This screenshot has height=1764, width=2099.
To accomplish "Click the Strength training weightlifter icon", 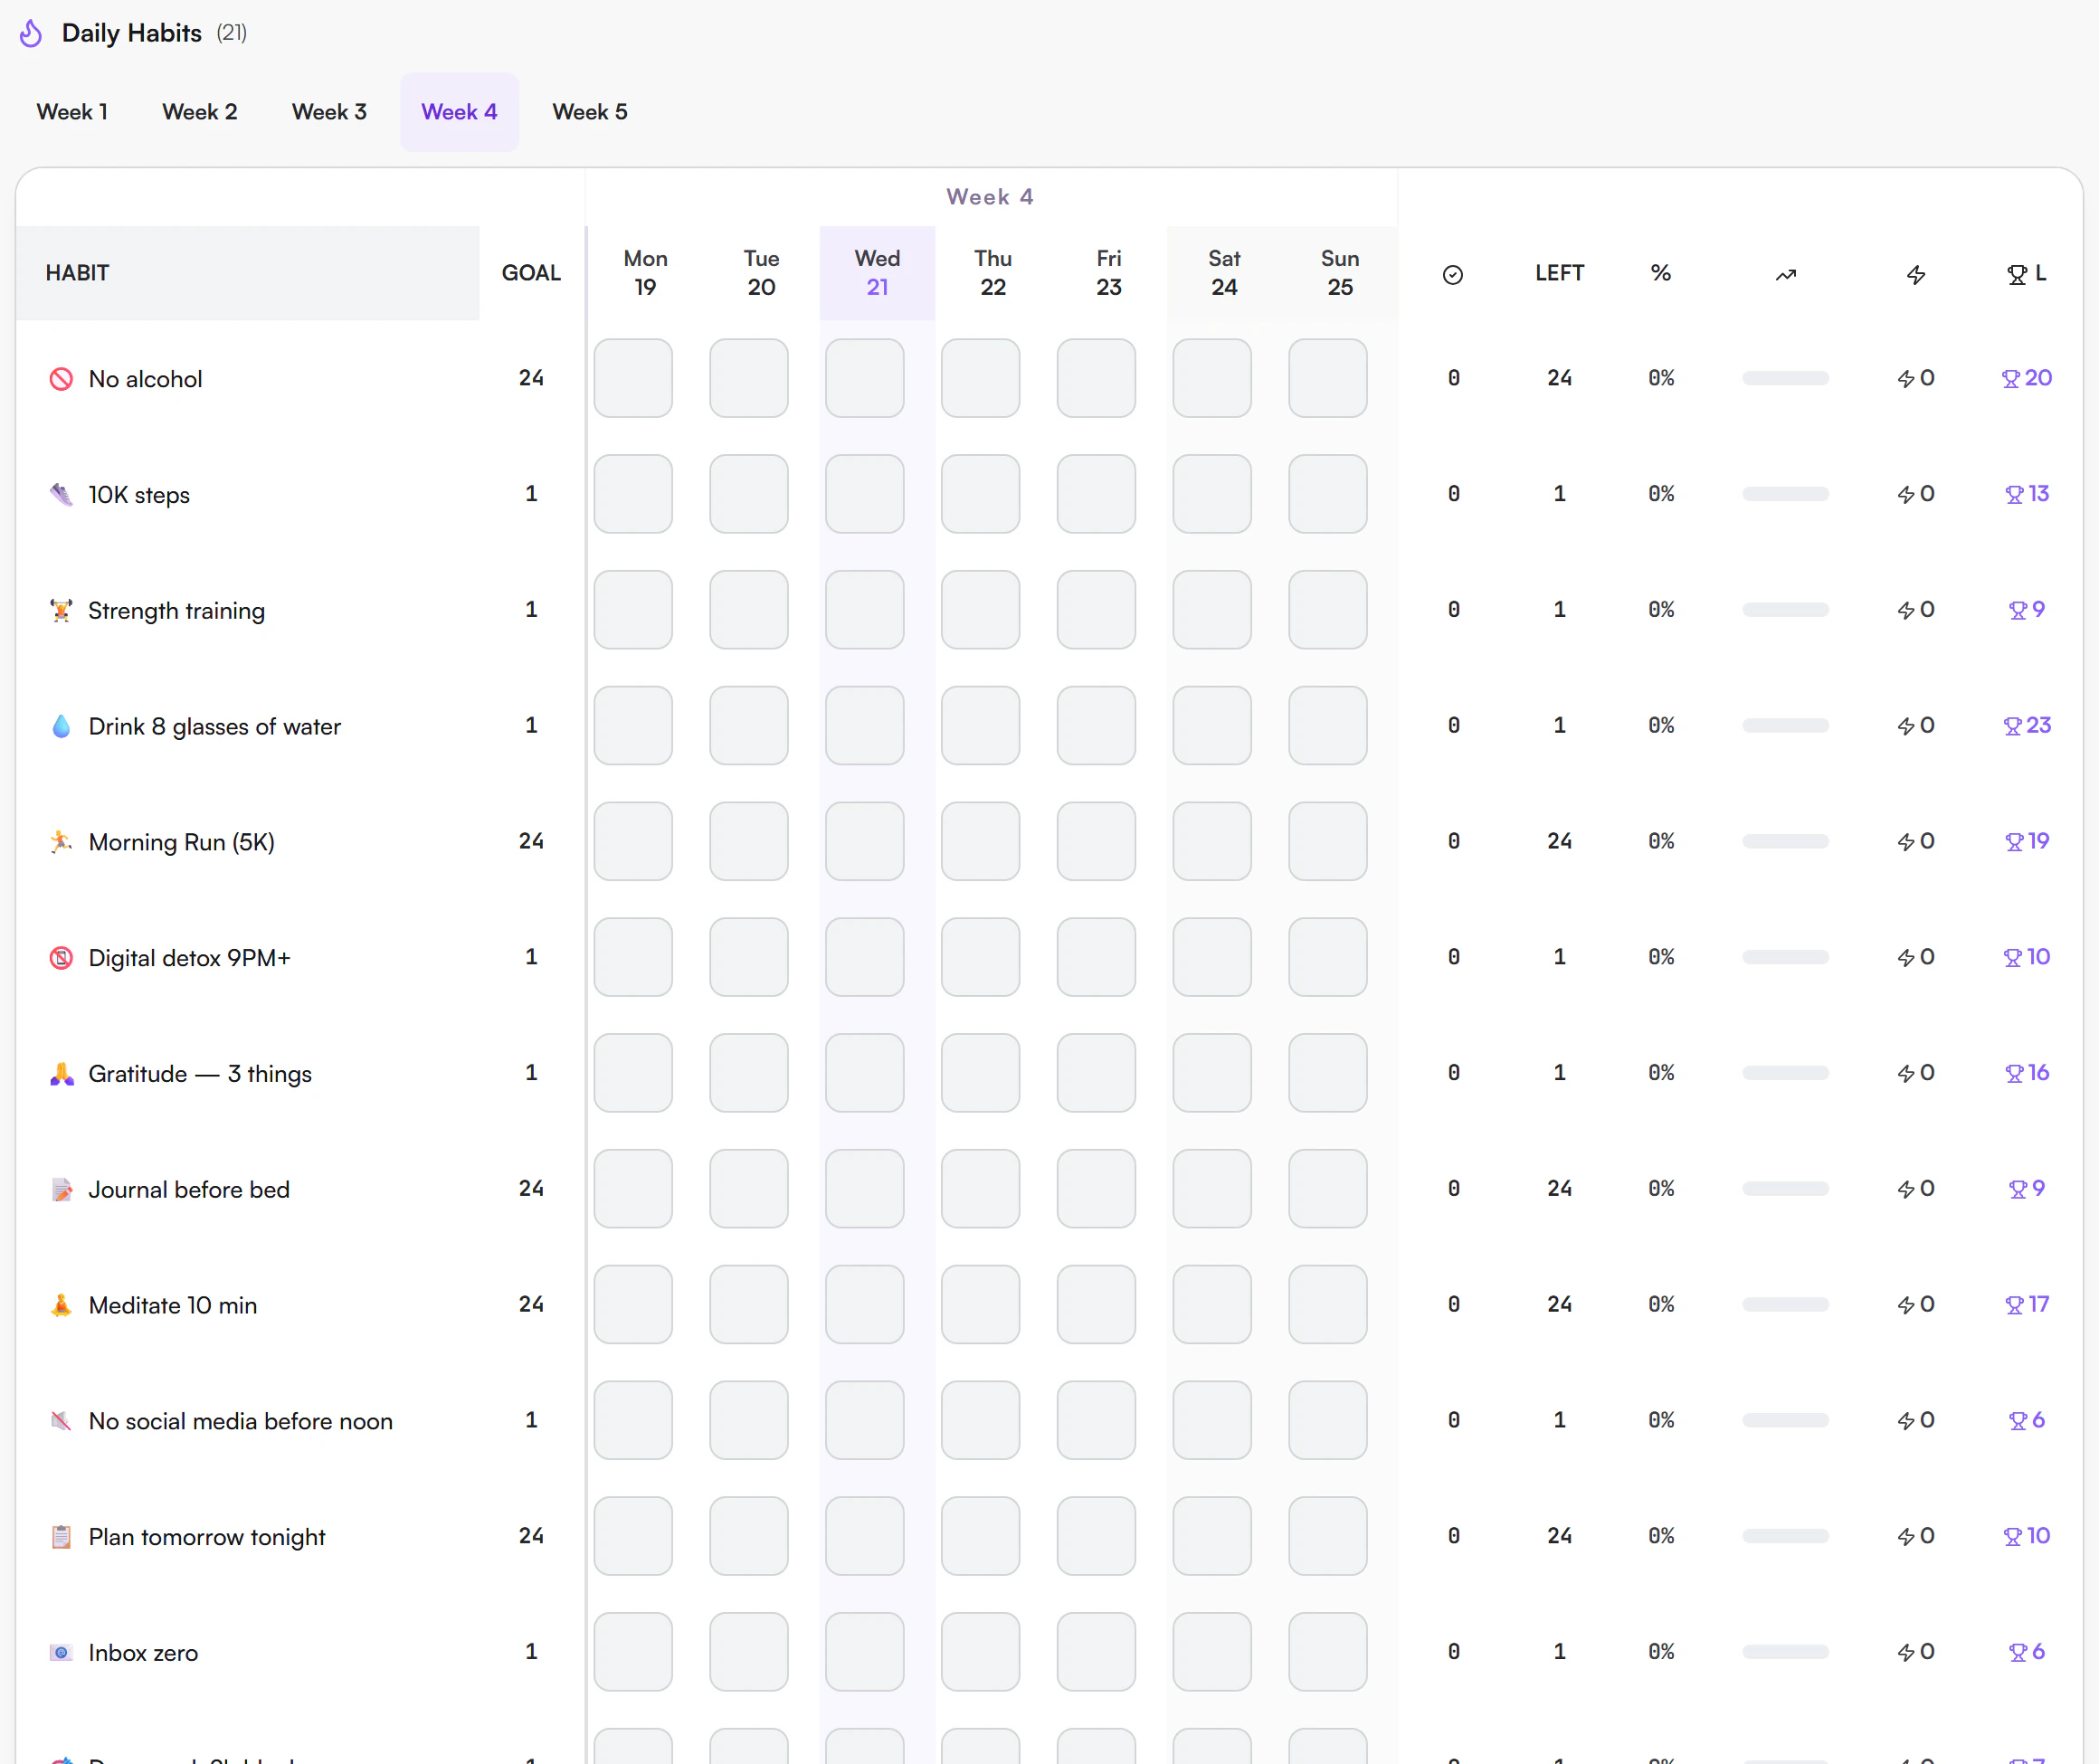I will [x=61, y=610].
